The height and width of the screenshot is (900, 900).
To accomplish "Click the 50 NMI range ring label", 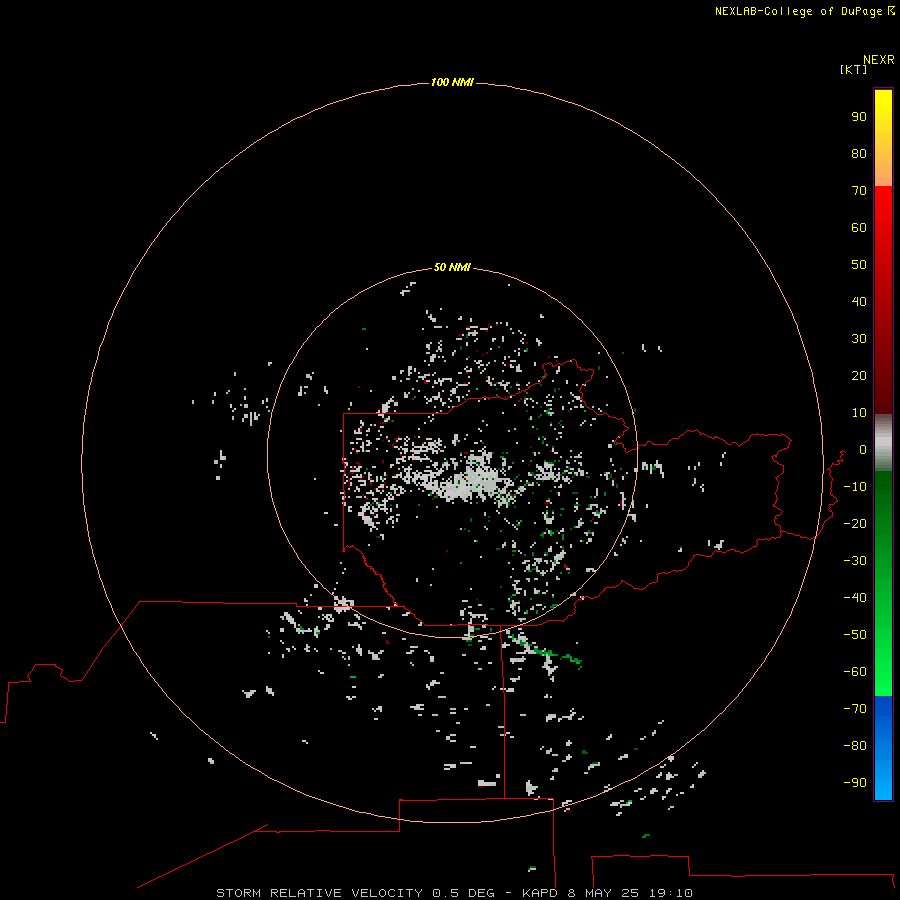I will [x=452, y=267].
